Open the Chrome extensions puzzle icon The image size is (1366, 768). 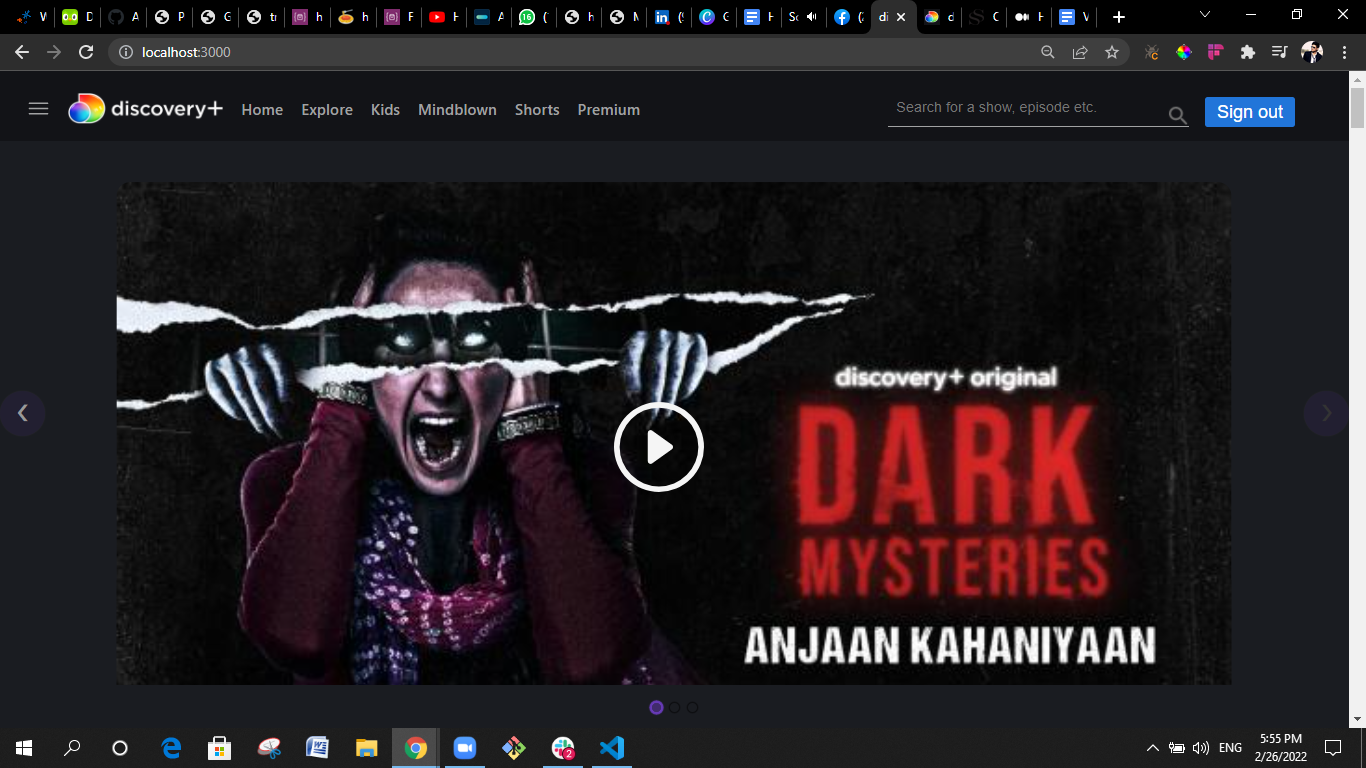point(1247,52)
